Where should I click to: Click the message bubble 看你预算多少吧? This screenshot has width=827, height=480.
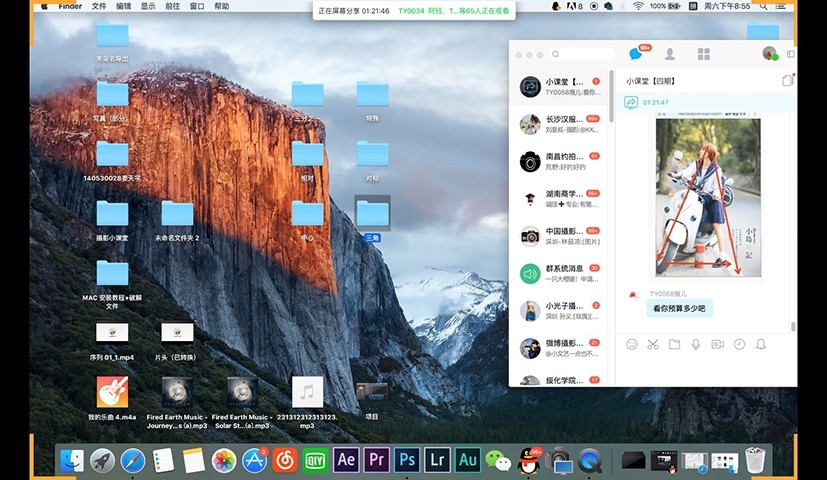pyautogui.click(x=679, y=309)
